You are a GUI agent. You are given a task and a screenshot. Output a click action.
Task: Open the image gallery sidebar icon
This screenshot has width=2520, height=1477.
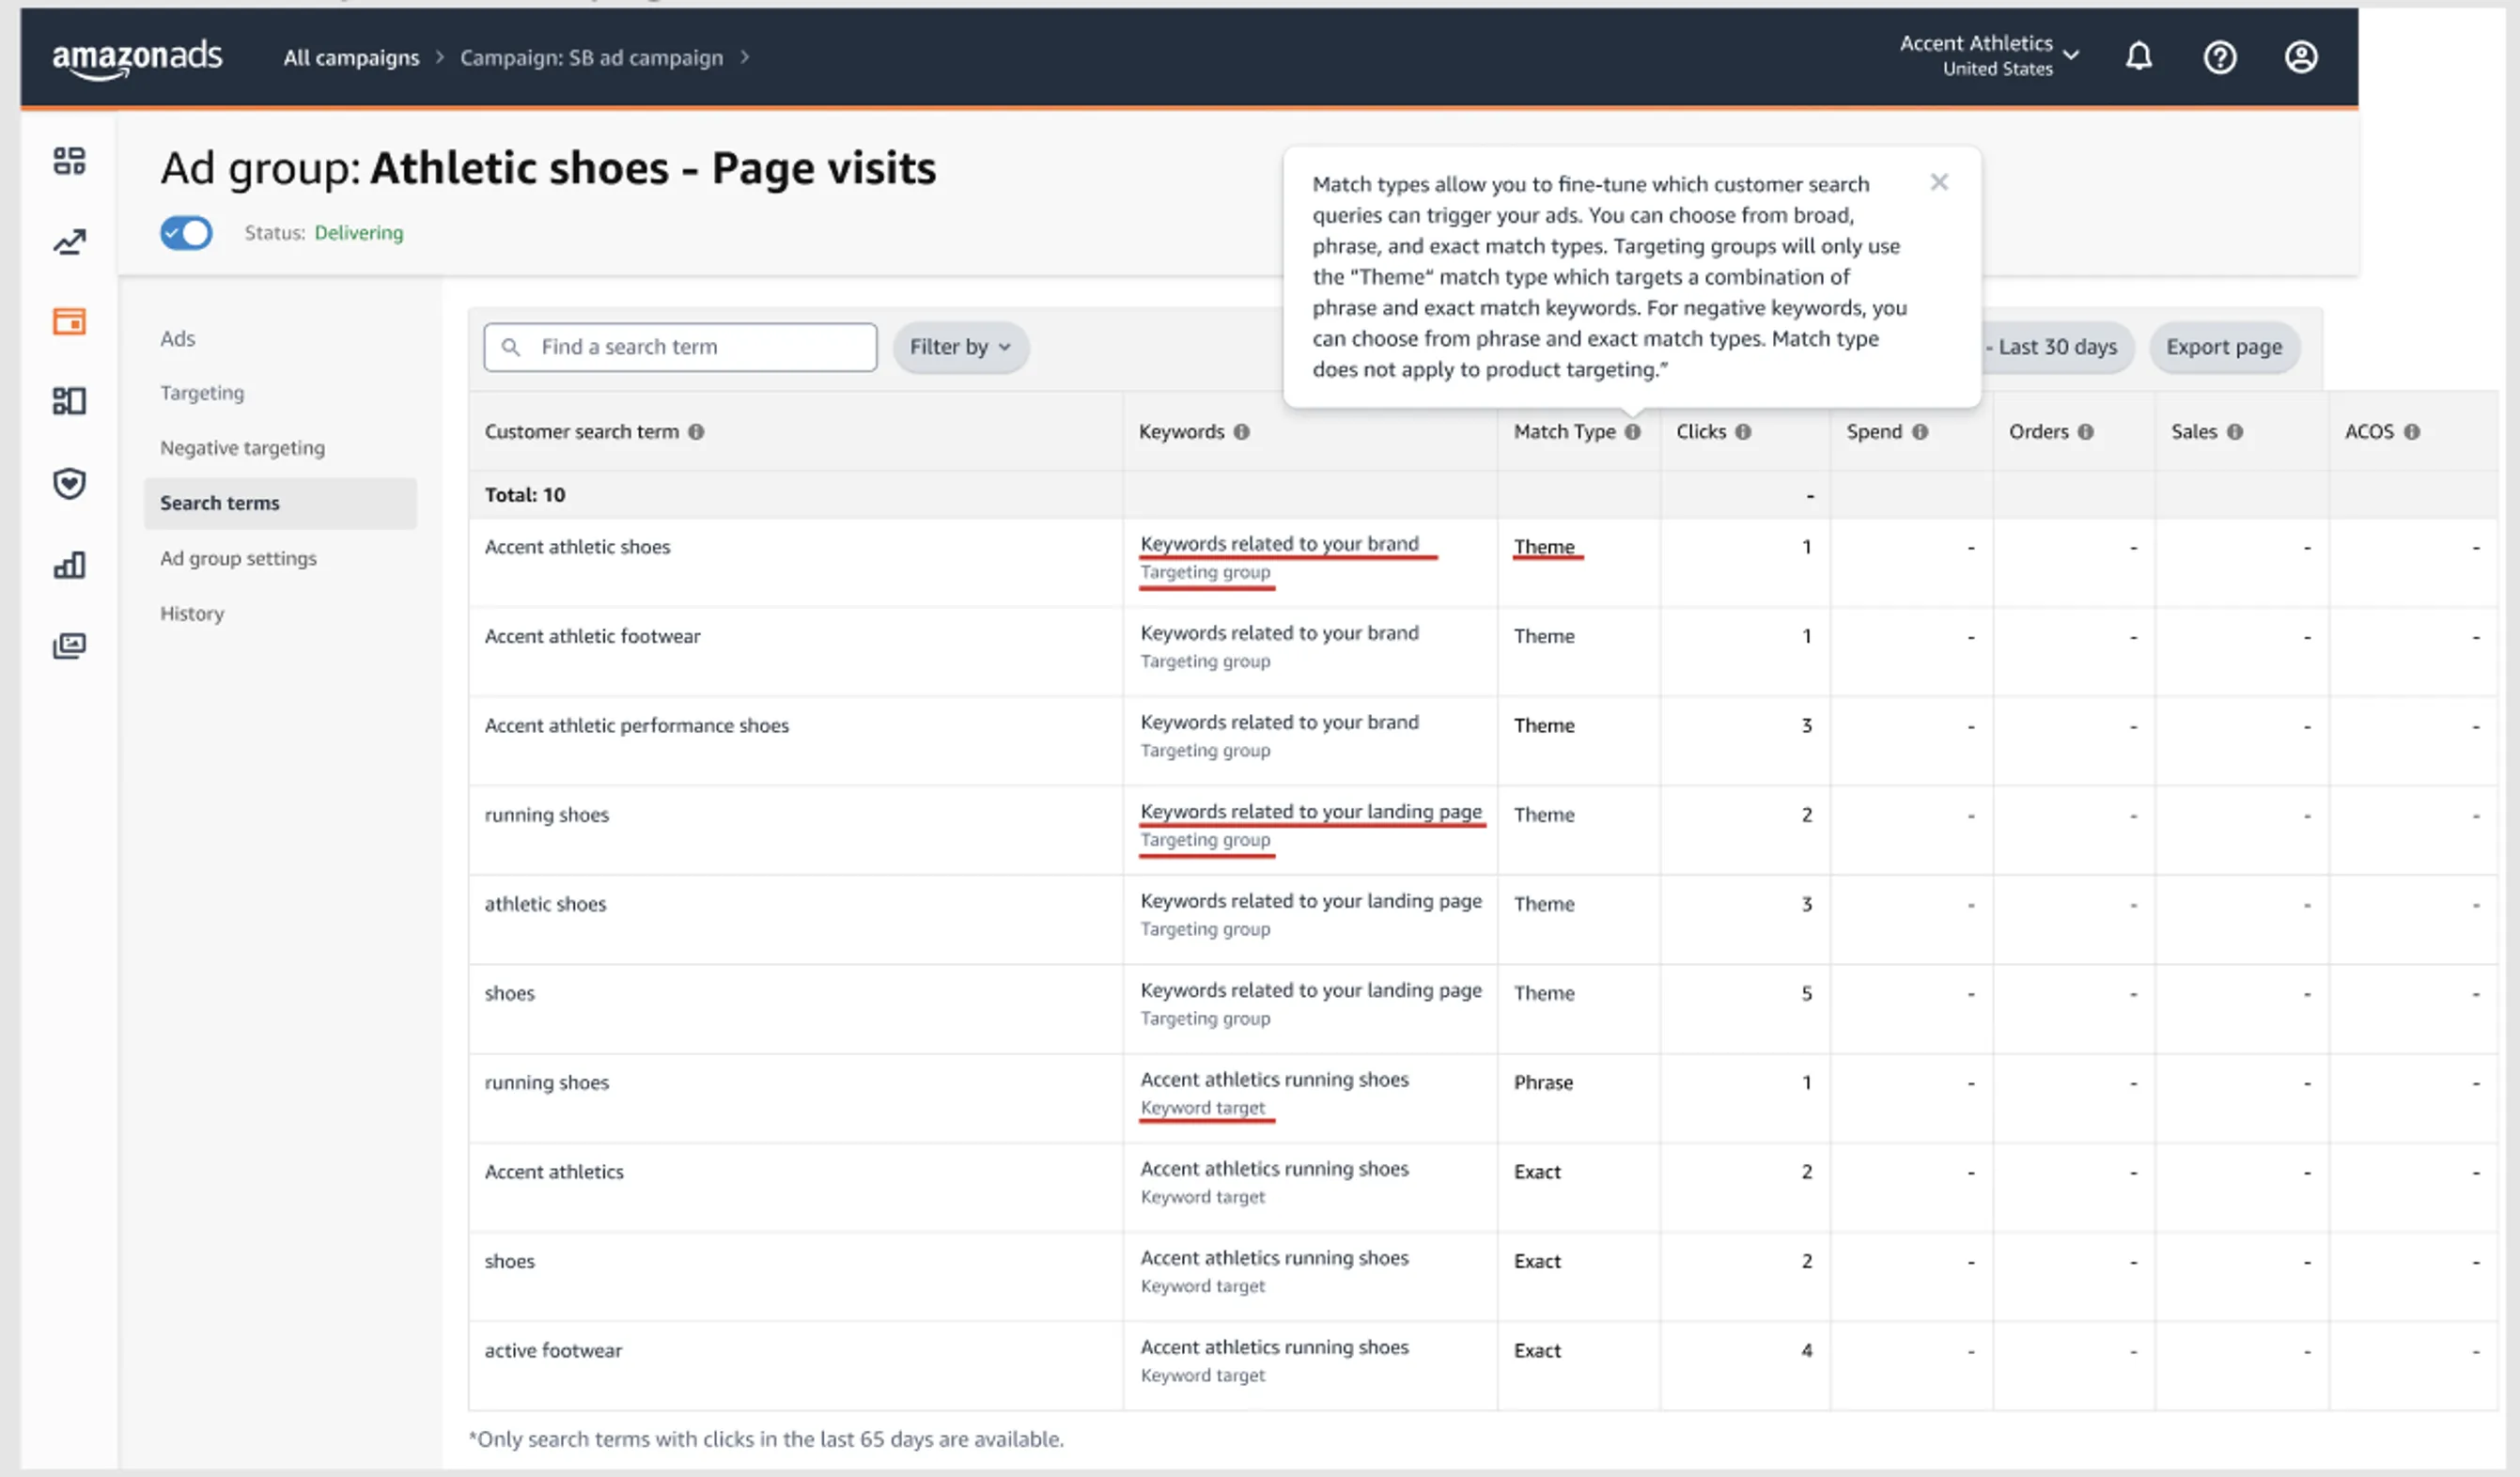pos(69,645)
